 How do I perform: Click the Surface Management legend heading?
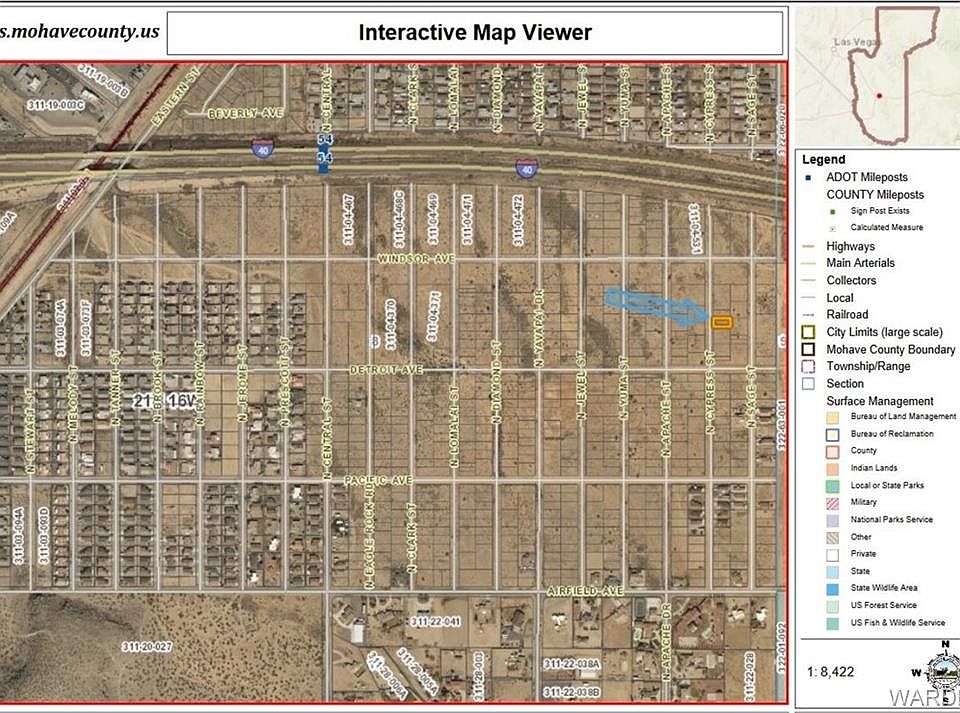pyautogui.click(x=880, y=401)
